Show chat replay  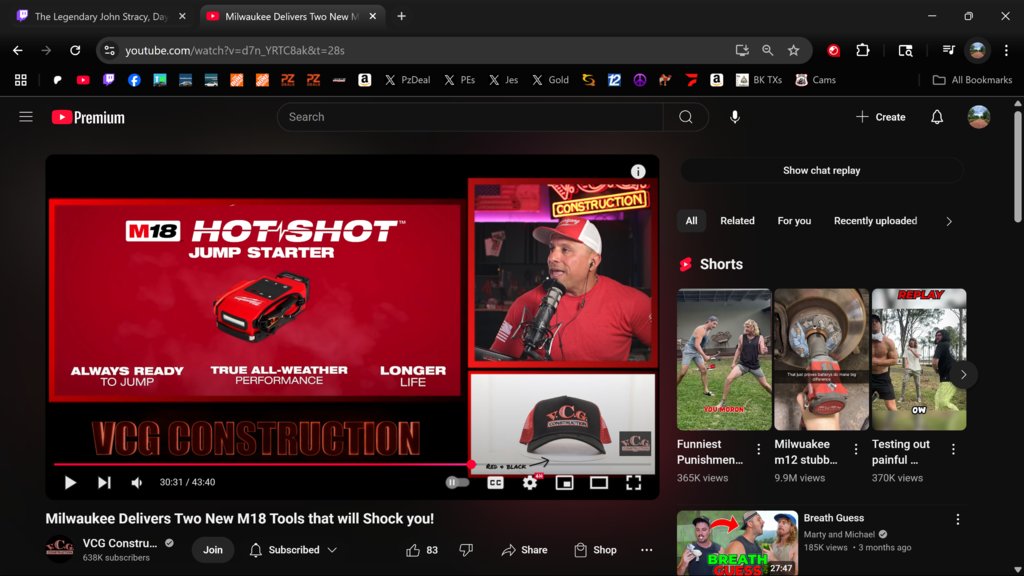pyautogui.click(x=822, y=170)
